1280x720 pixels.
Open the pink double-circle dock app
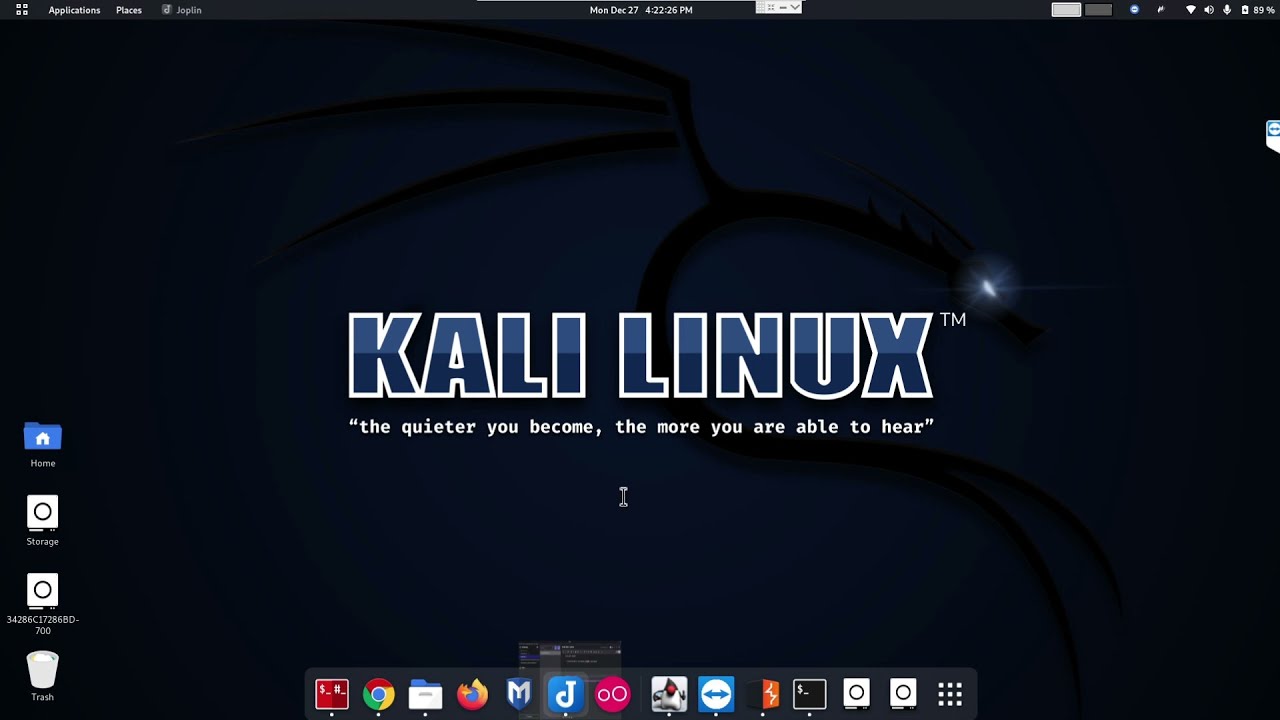tap(612, 694)
